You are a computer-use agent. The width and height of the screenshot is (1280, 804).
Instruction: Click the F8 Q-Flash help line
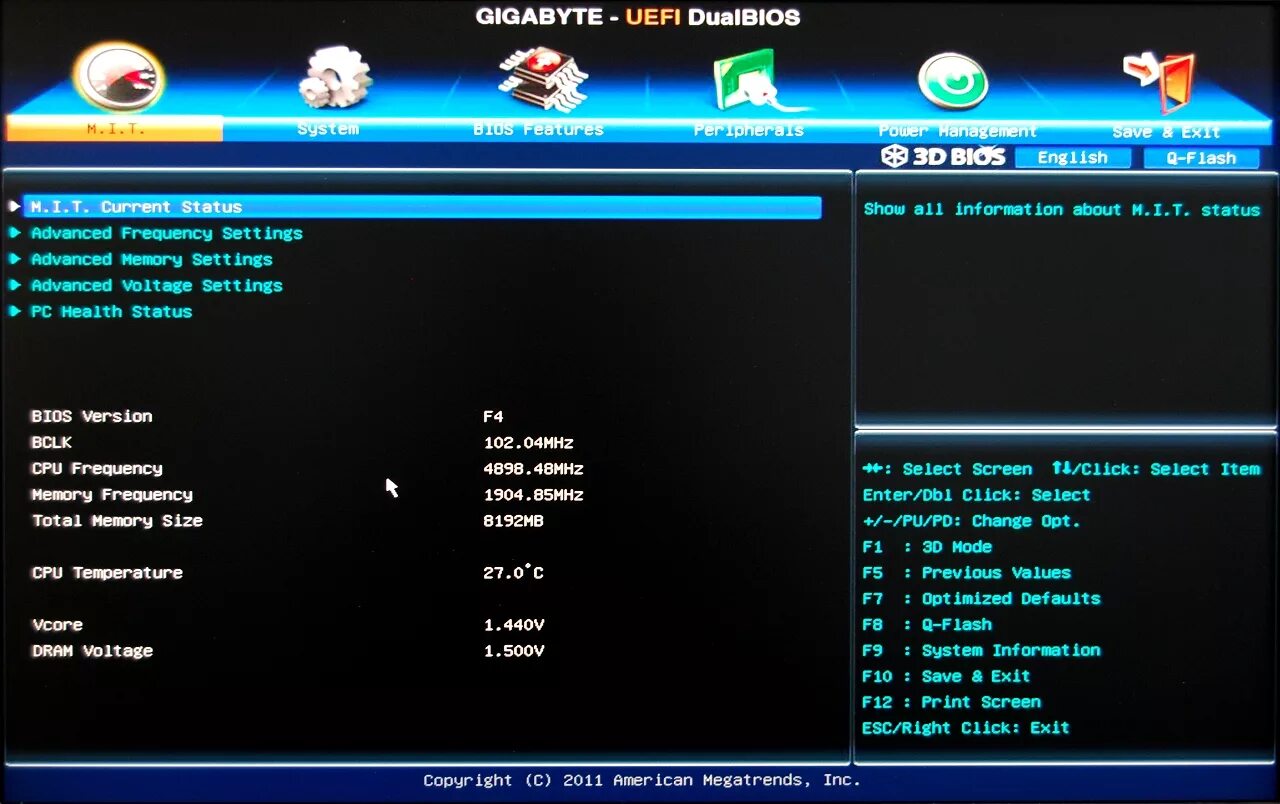927,625
